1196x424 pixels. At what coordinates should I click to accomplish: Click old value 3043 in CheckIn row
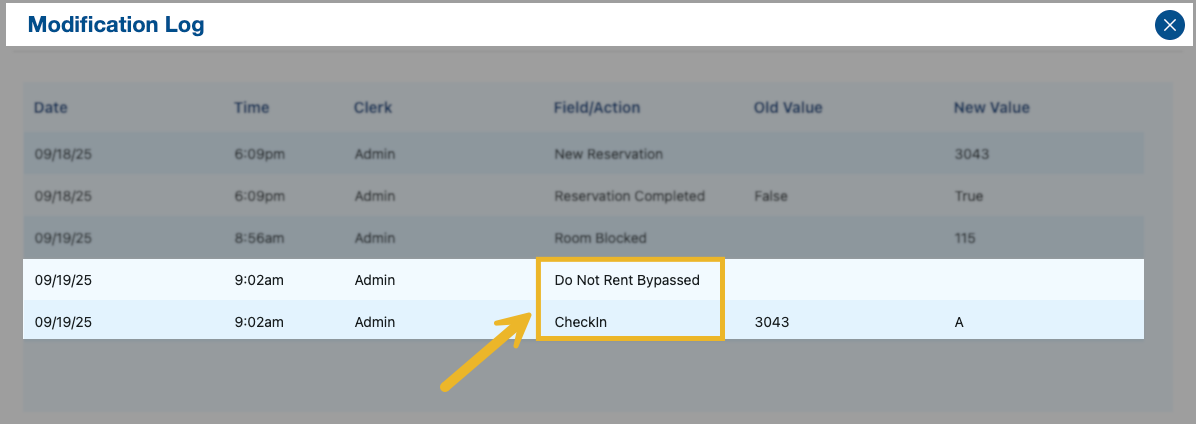(772, 323)
